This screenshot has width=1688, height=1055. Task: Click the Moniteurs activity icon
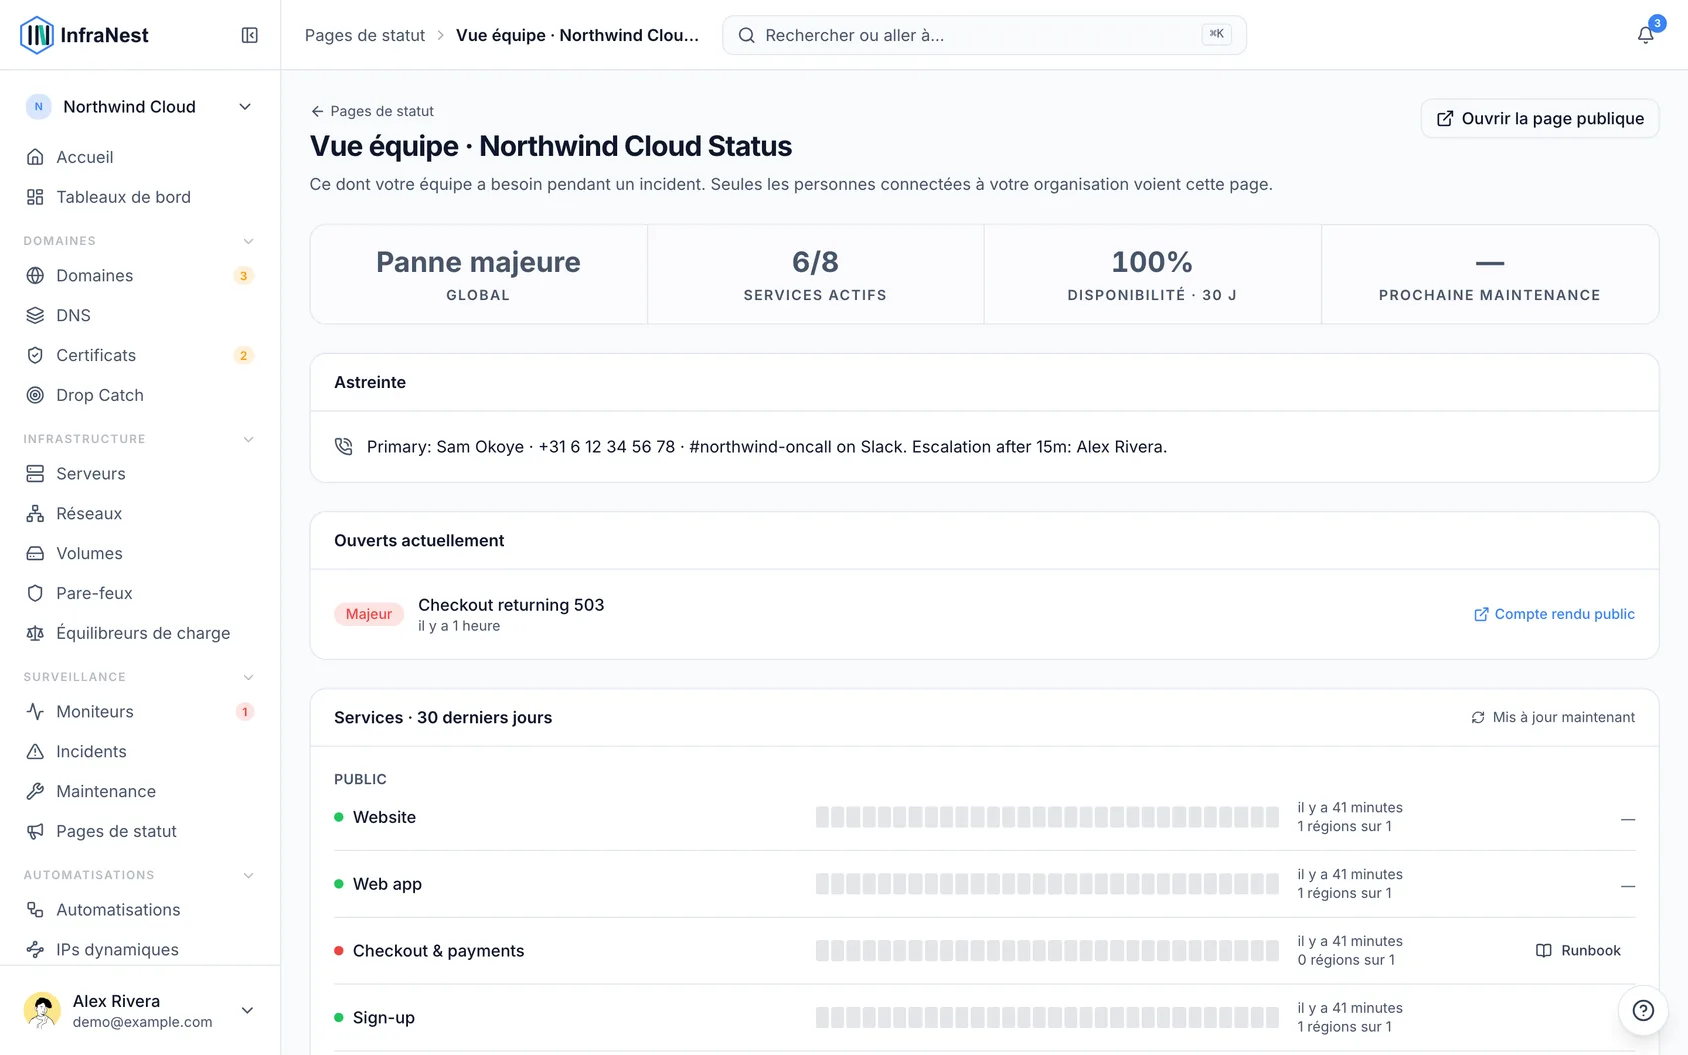(x=35, y=711)
